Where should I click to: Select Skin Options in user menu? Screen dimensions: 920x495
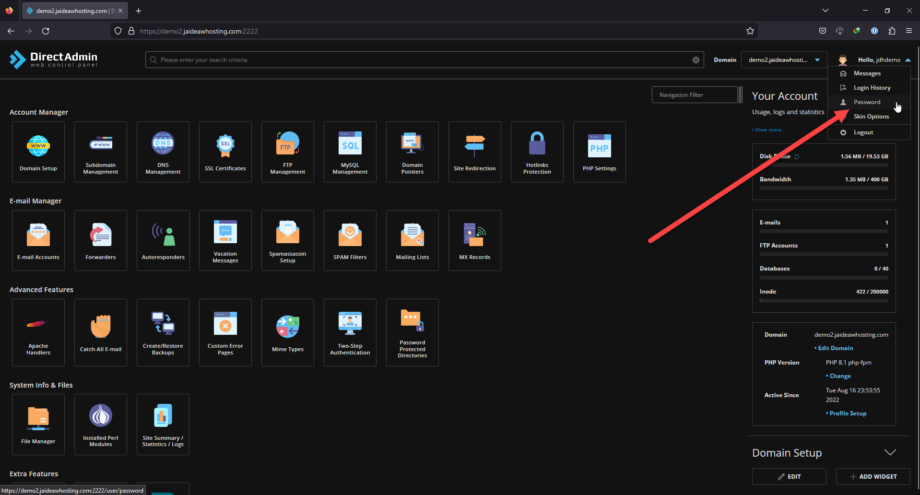tap(869, 116)
